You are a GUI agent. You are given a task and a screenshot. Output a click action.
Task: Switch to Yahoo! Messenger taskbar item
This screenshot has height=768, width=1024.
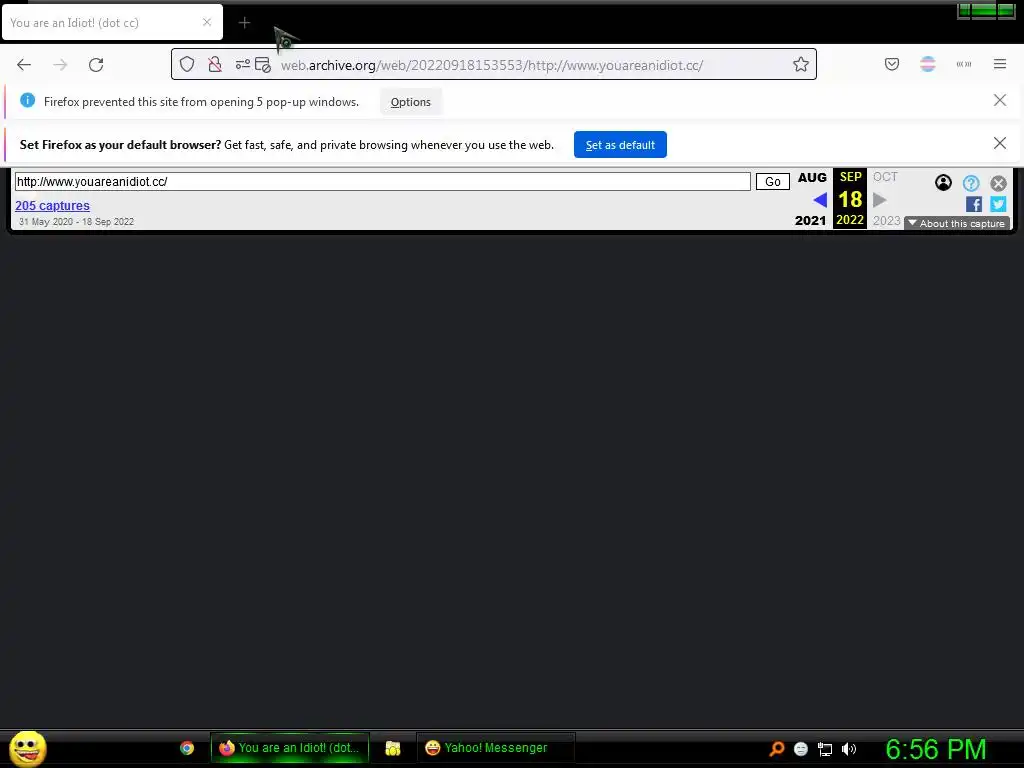[496, 748]
